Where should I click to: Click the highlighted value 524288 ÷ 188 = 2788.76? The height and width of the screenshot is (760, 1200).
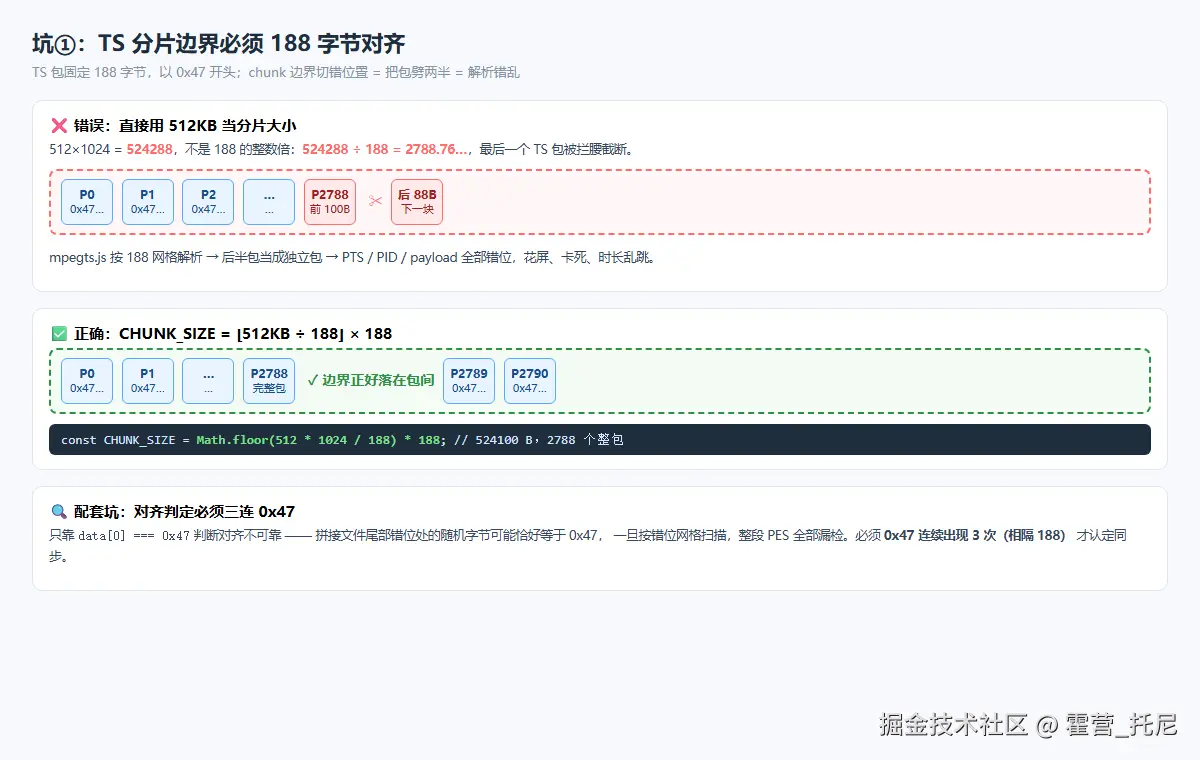[x=386, y=149]
